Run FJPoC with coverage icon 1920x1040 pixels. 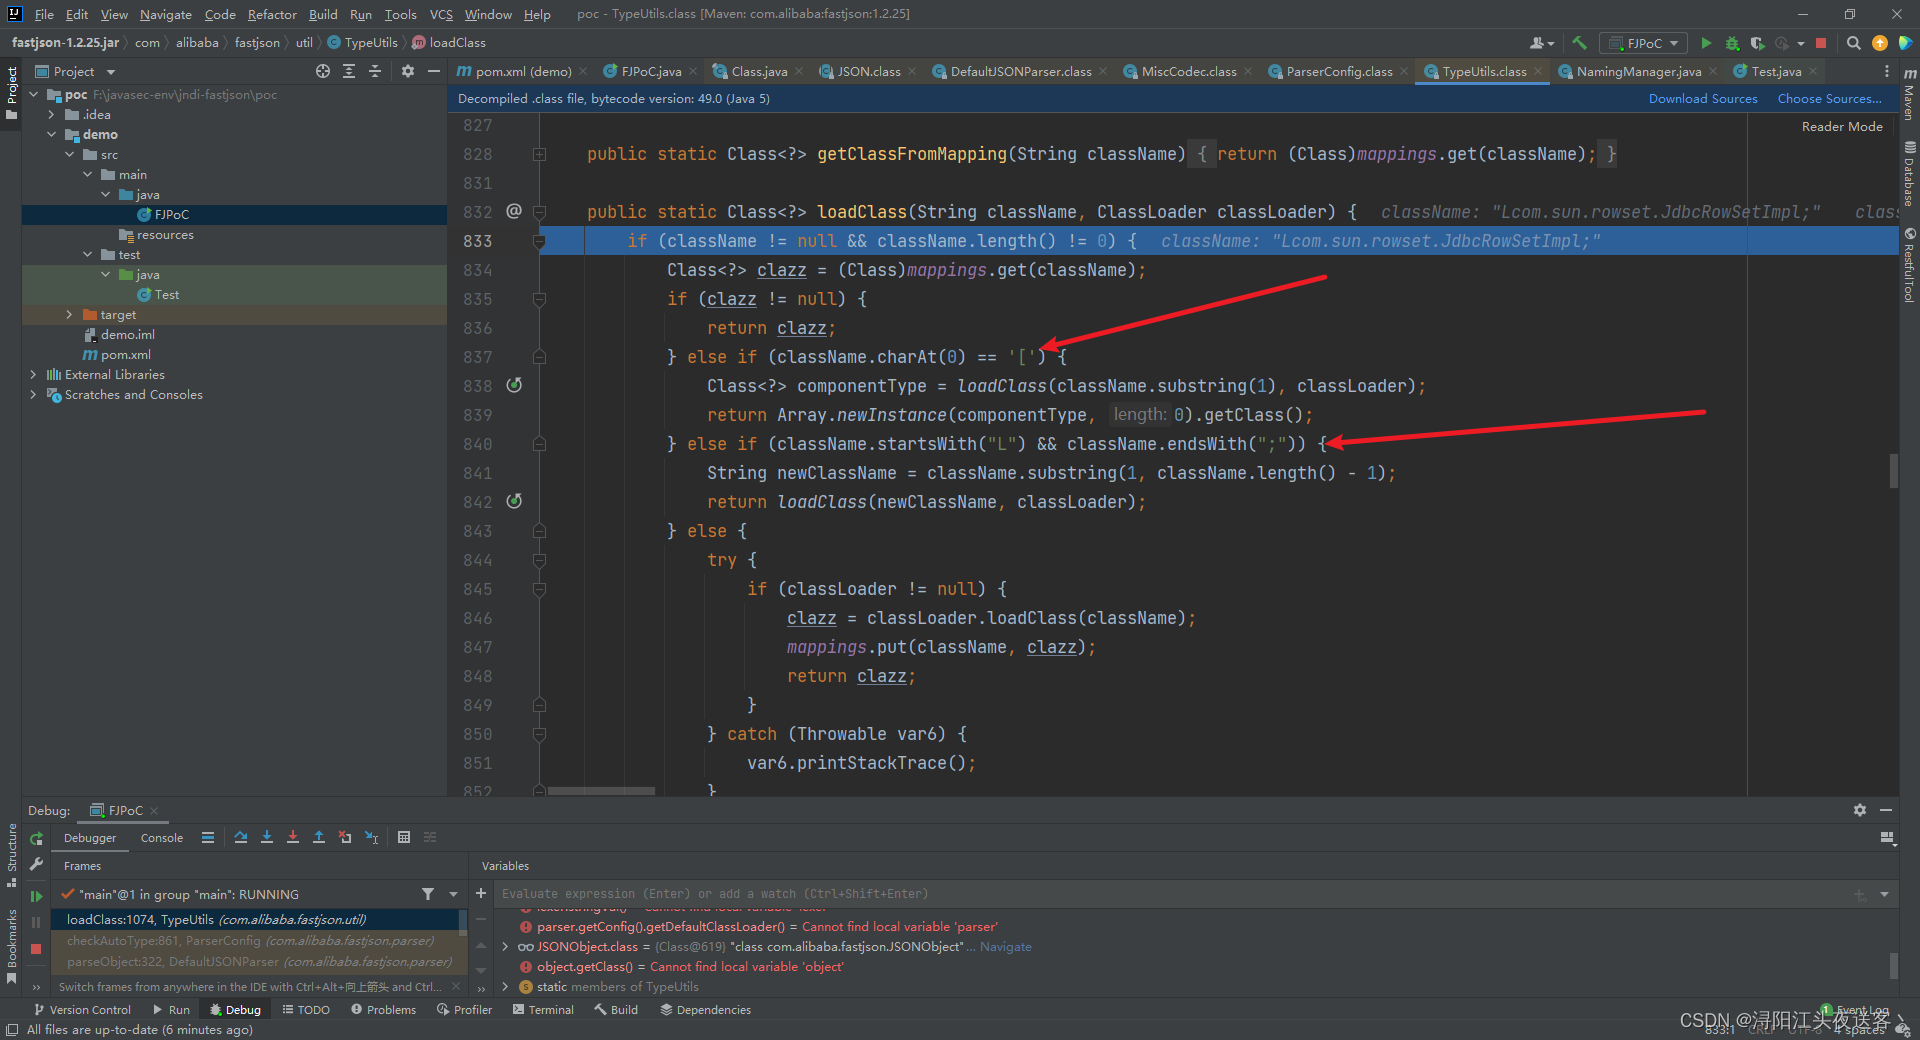click(1757, 43)
